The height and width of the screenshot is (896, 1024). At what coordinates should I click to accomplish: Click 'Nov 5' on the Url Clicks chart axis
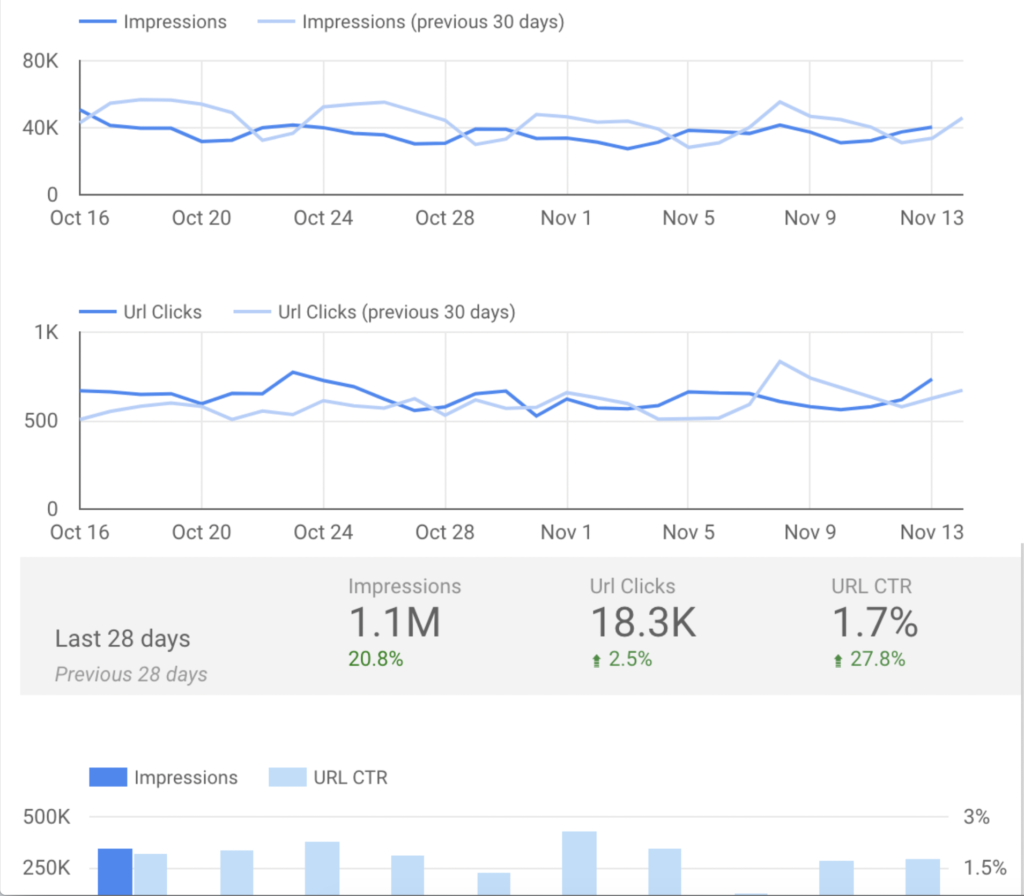[x=688, y=532]
